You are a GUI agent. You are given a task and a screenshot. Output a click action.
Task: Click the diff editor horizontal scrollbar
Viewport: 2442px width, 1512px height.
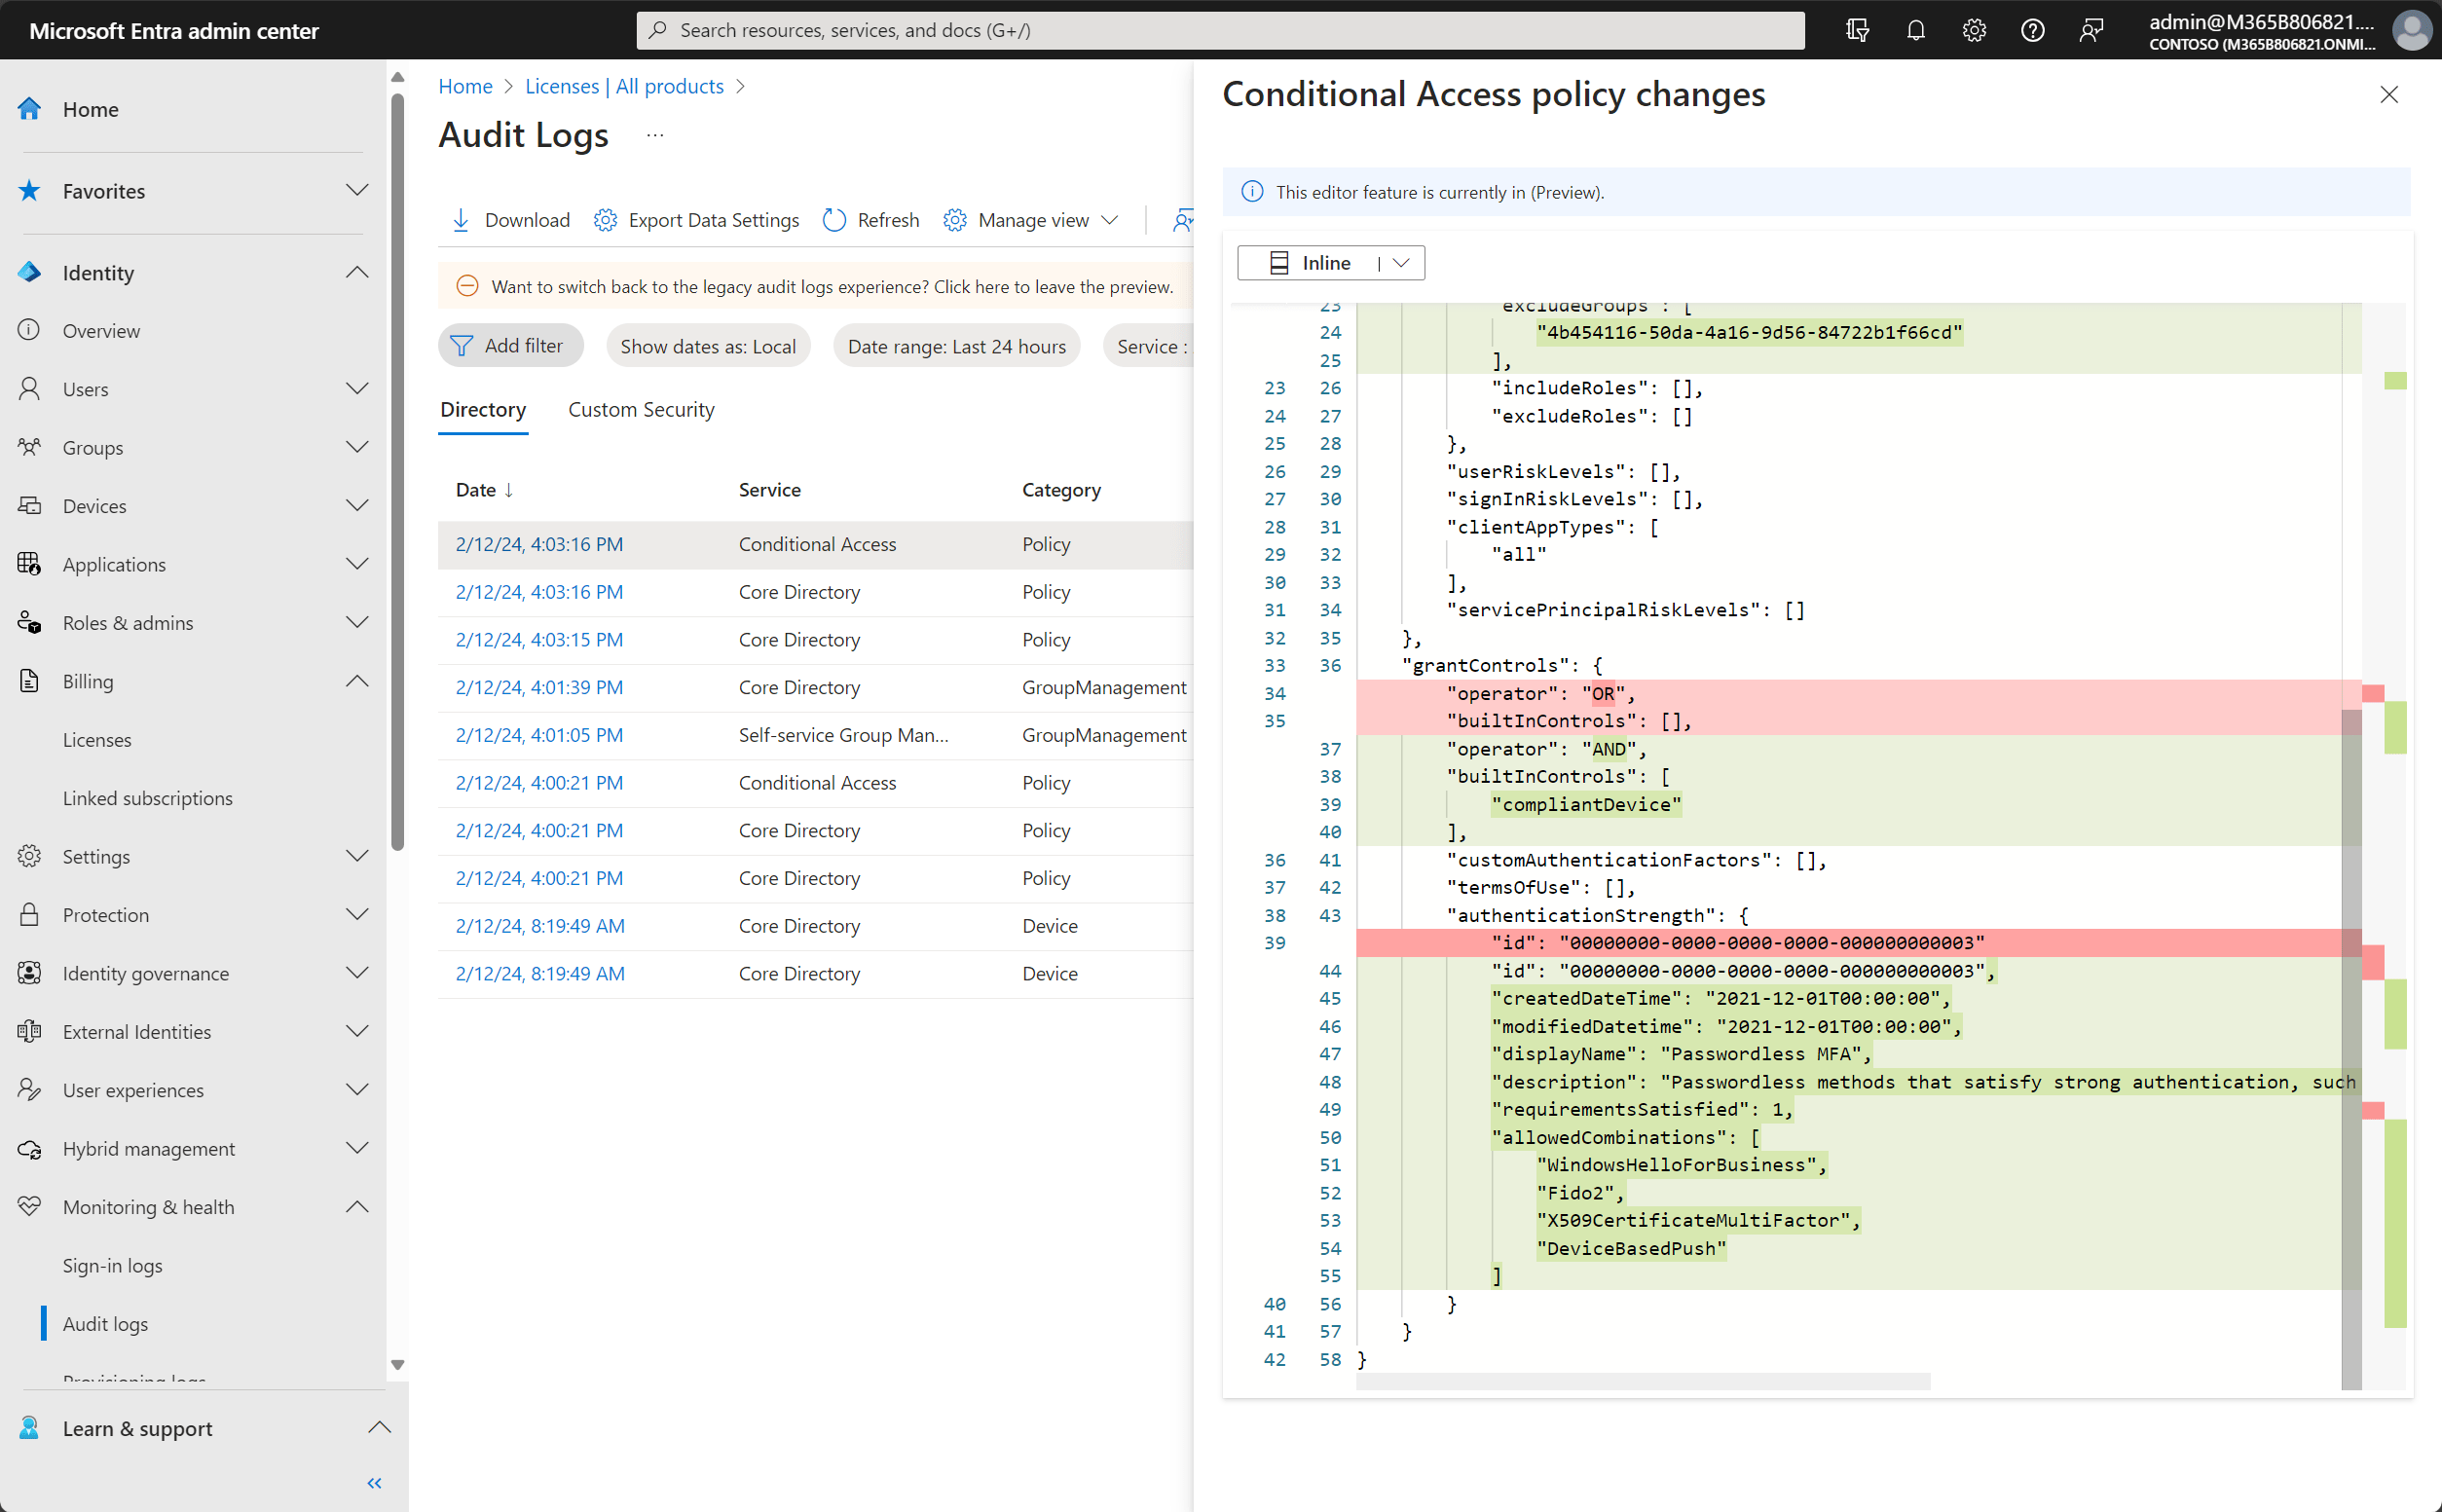pyautogui.click(x=1642, y=1381)
